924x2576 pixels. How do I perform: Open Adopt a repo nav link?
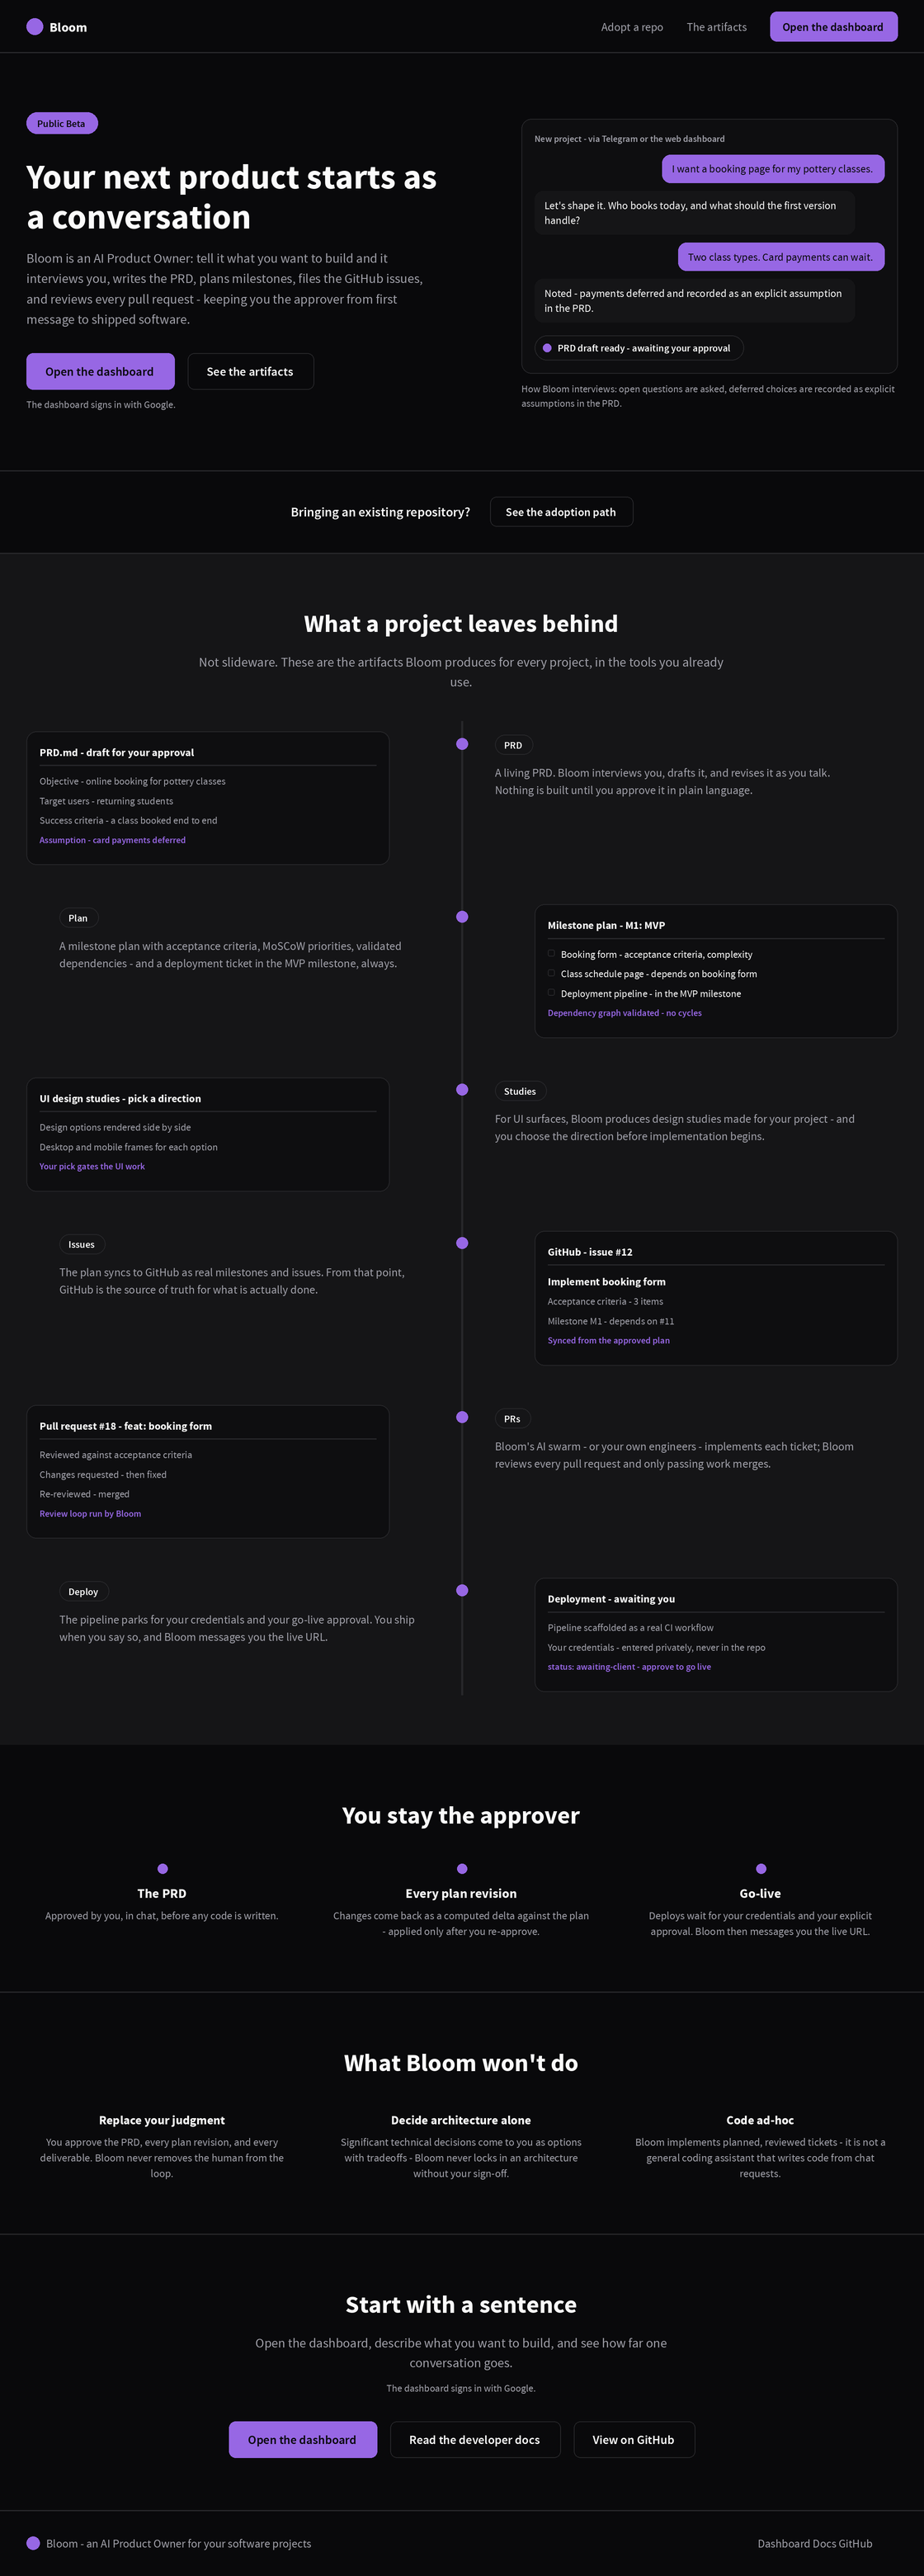632,27
